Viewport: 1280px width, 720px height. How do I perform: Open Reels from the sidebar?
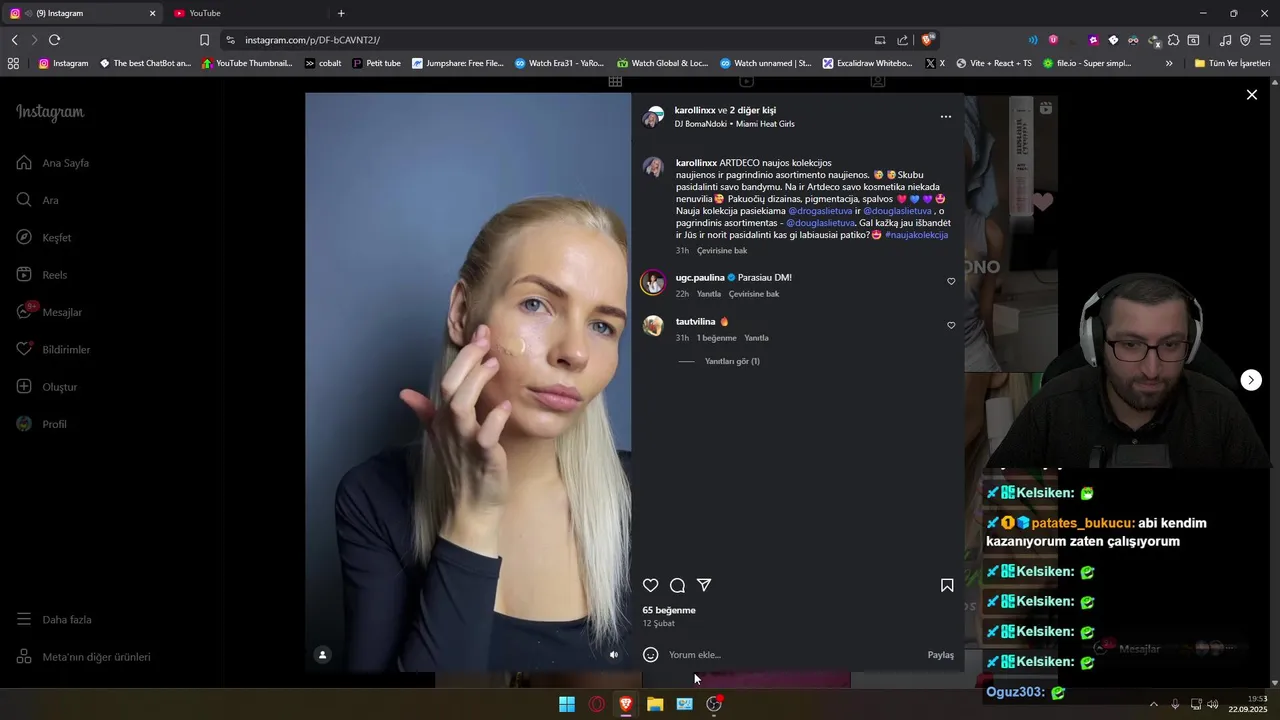point(42,275)
